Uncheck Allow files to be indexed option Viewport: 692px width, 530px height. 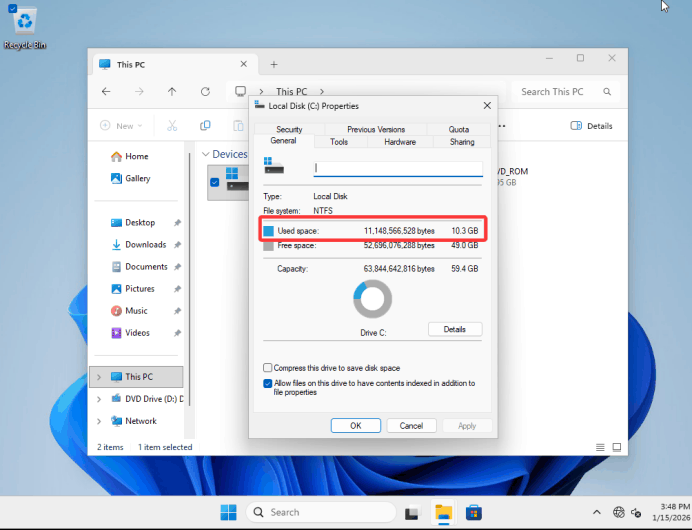coord(268,383)
